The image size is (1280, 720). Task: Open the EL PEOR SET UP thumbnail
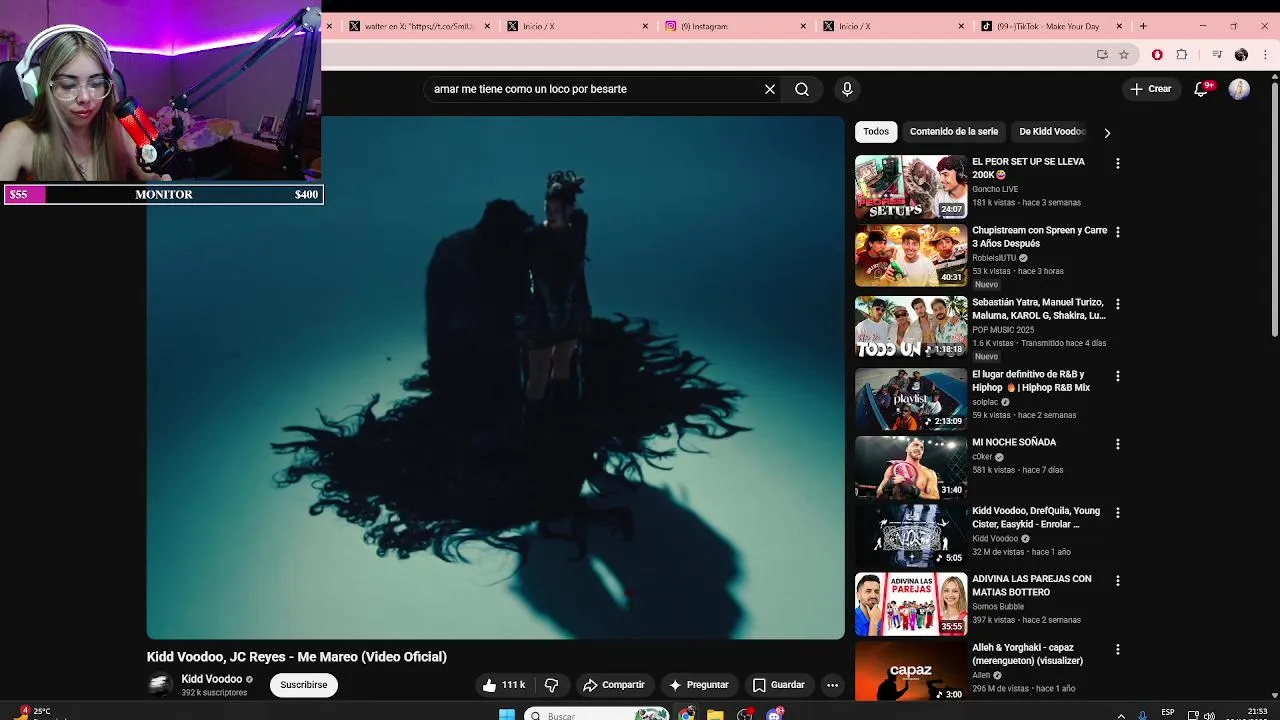[911, 187]
